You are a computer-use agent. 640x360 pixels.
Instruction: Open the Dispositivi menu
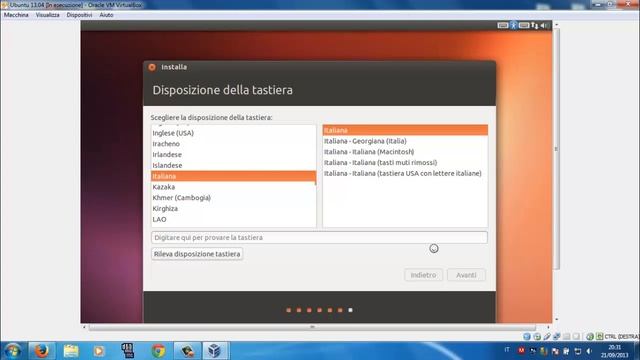pyautogui.click(x=79, y=15)
